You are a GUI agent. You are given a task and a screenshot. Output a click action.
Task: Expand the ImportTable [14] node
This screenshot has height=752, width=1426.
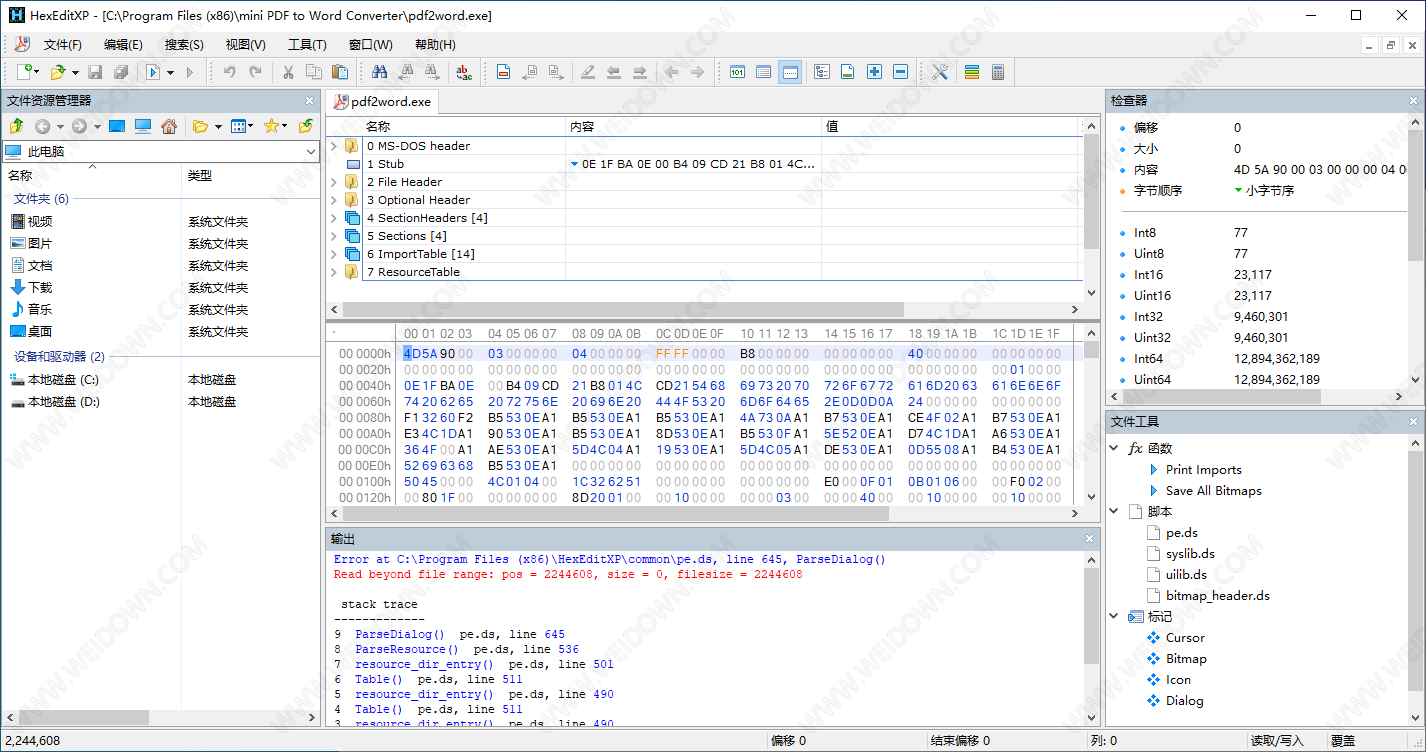[334, 254]
